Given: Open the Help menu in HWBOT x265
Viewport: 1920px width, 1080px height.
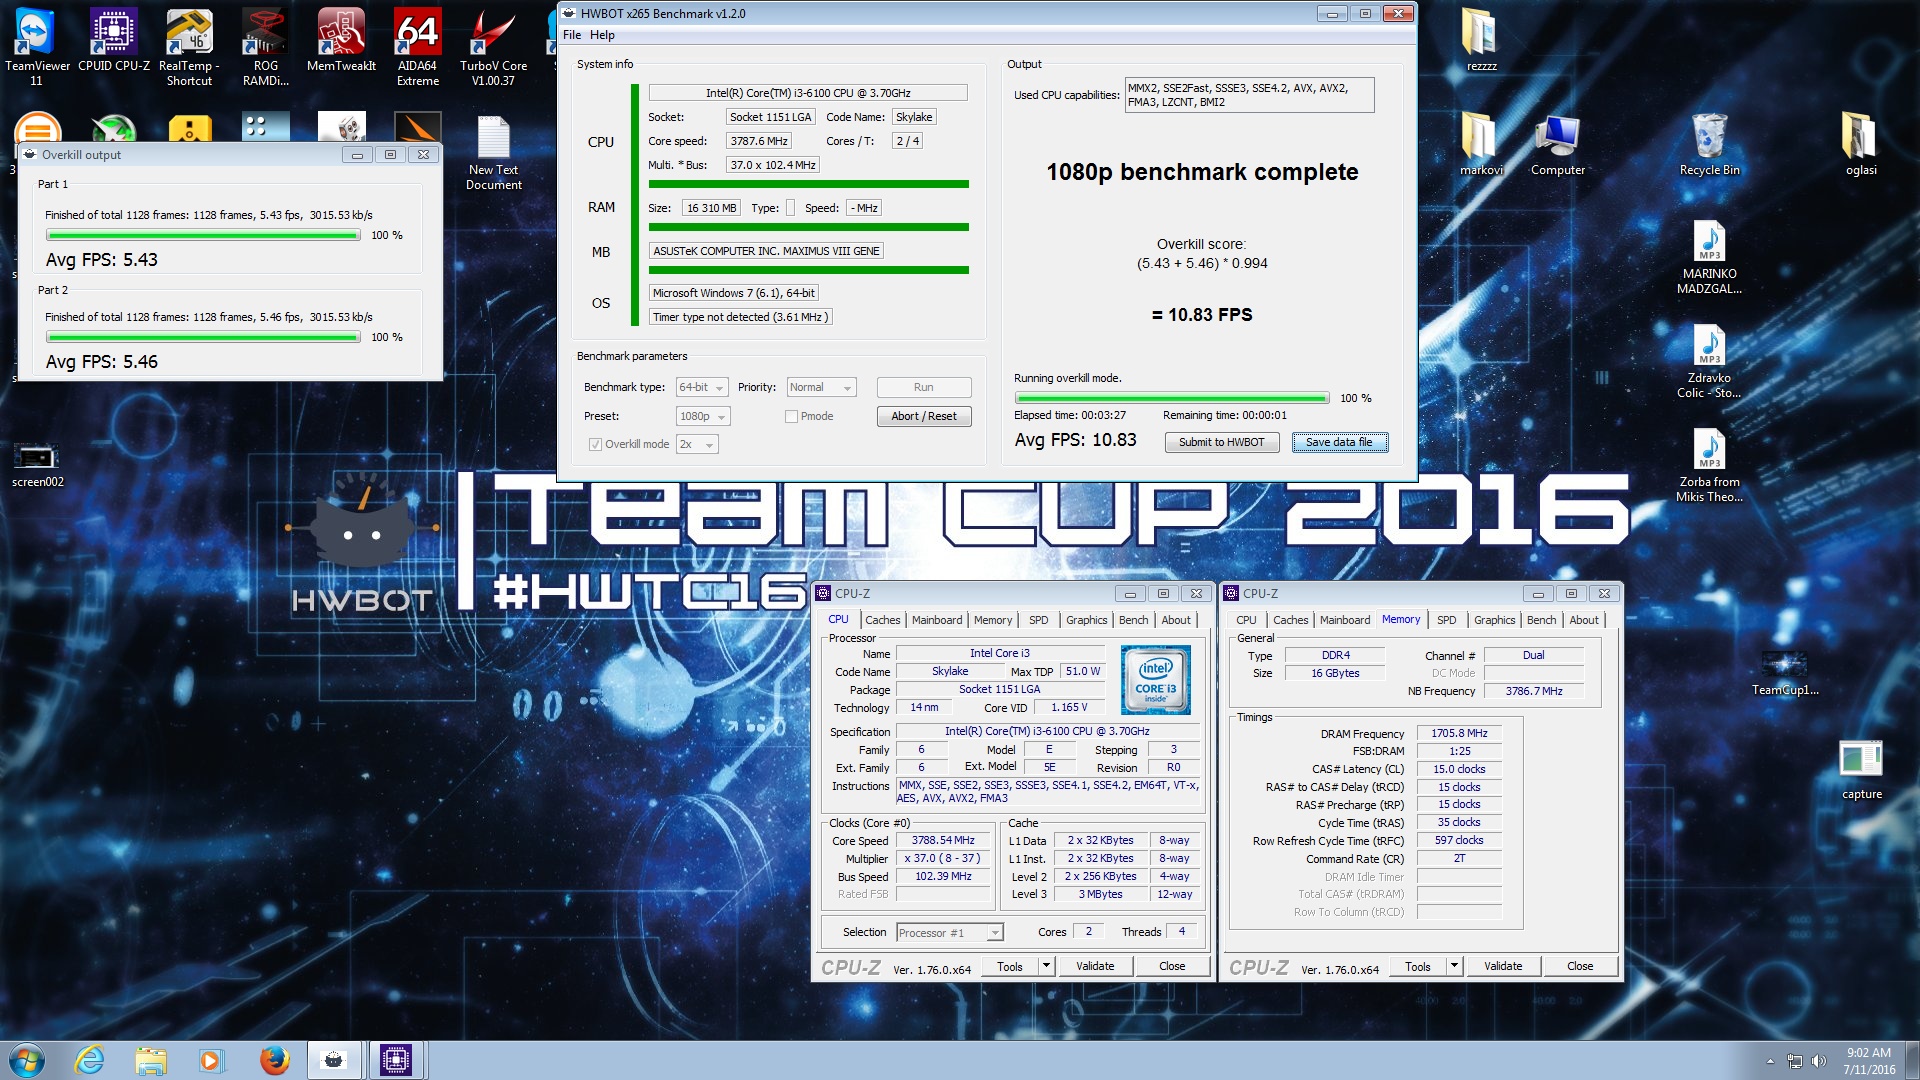Looking at the screenshot, I should pos(602,35).
